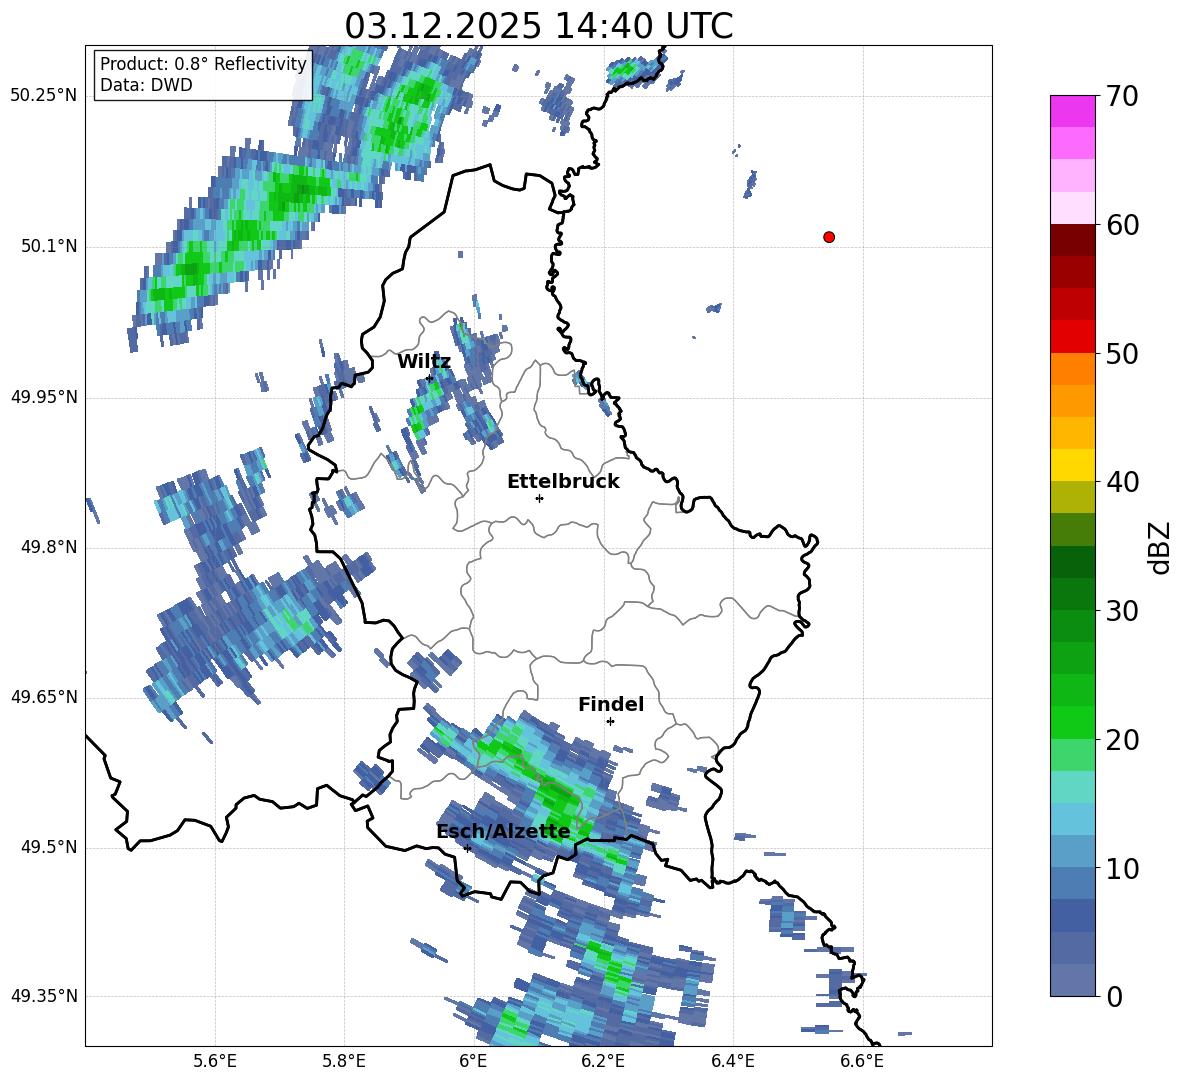1184x1081 pixels.
Task: Click the dBZ colorbar label
Action: coord(1161,547)
